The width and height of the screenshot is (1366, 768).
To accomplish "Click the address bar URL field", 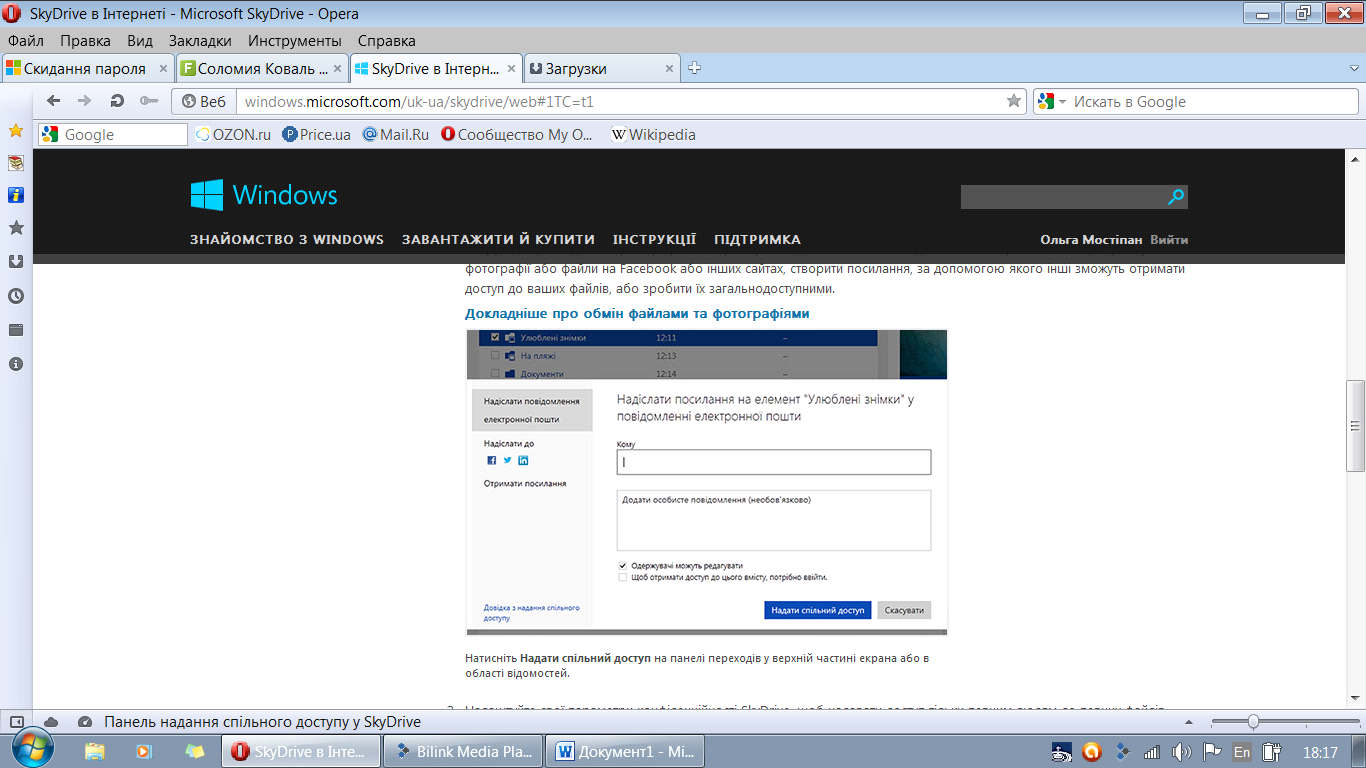I will pyautogui.click(x=620, y=101).
